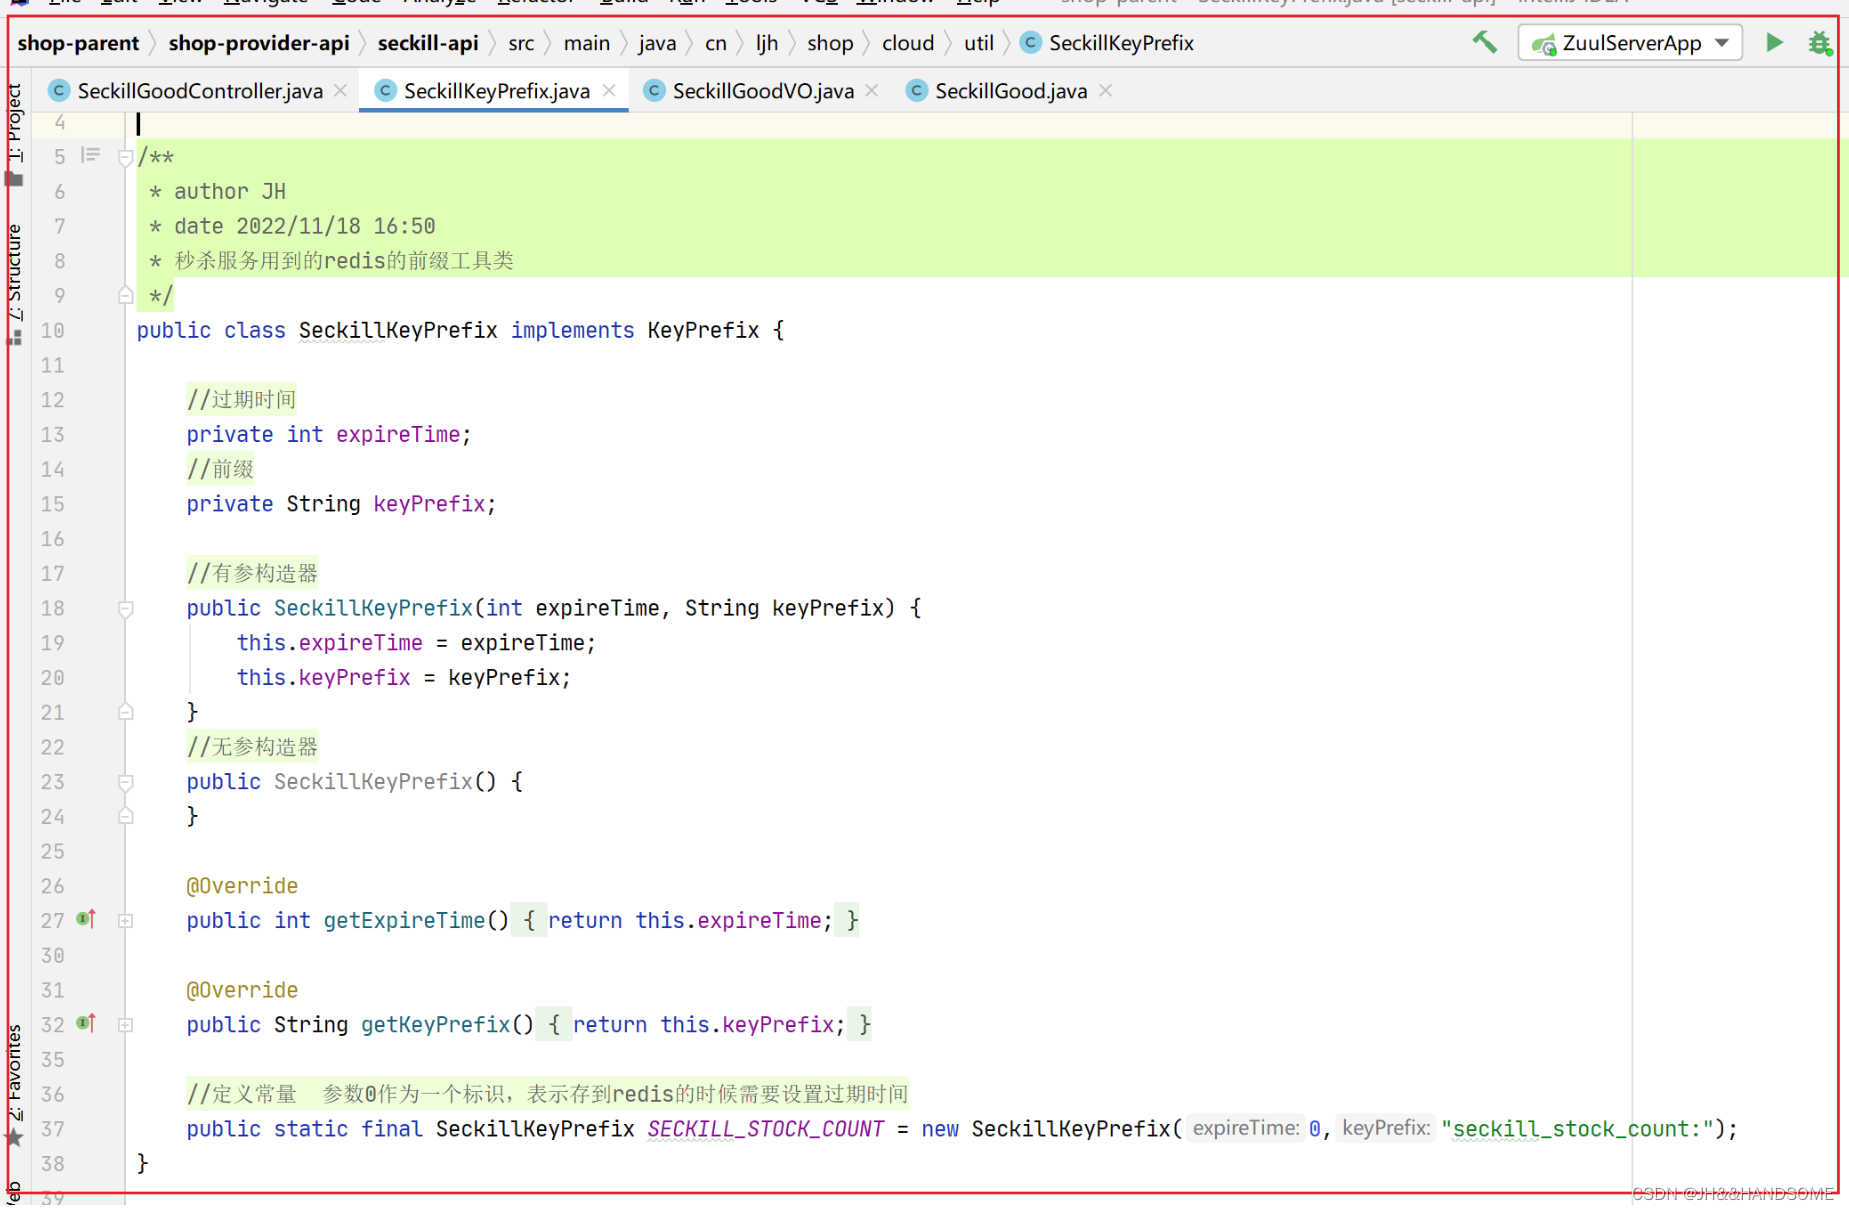Click the class icon on SeckillGoodController.java tab
This screenshot has height=1210, width=1849.
[x=59, y=91]
